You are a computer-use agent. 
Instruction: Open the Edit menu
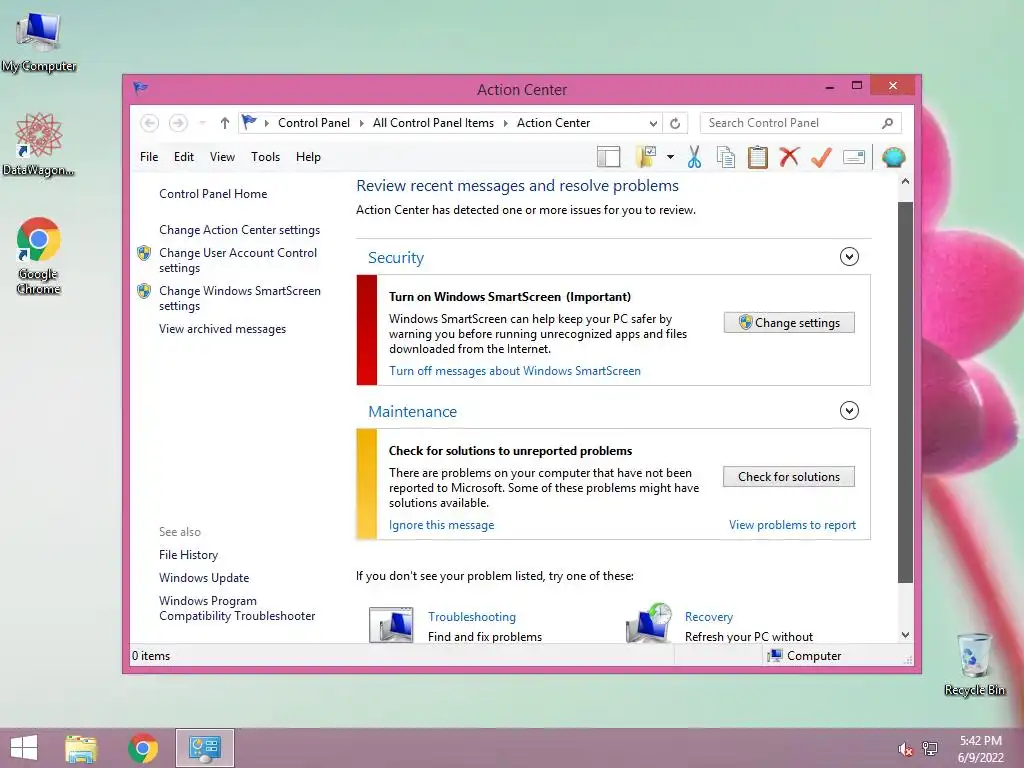coord(184,157)
